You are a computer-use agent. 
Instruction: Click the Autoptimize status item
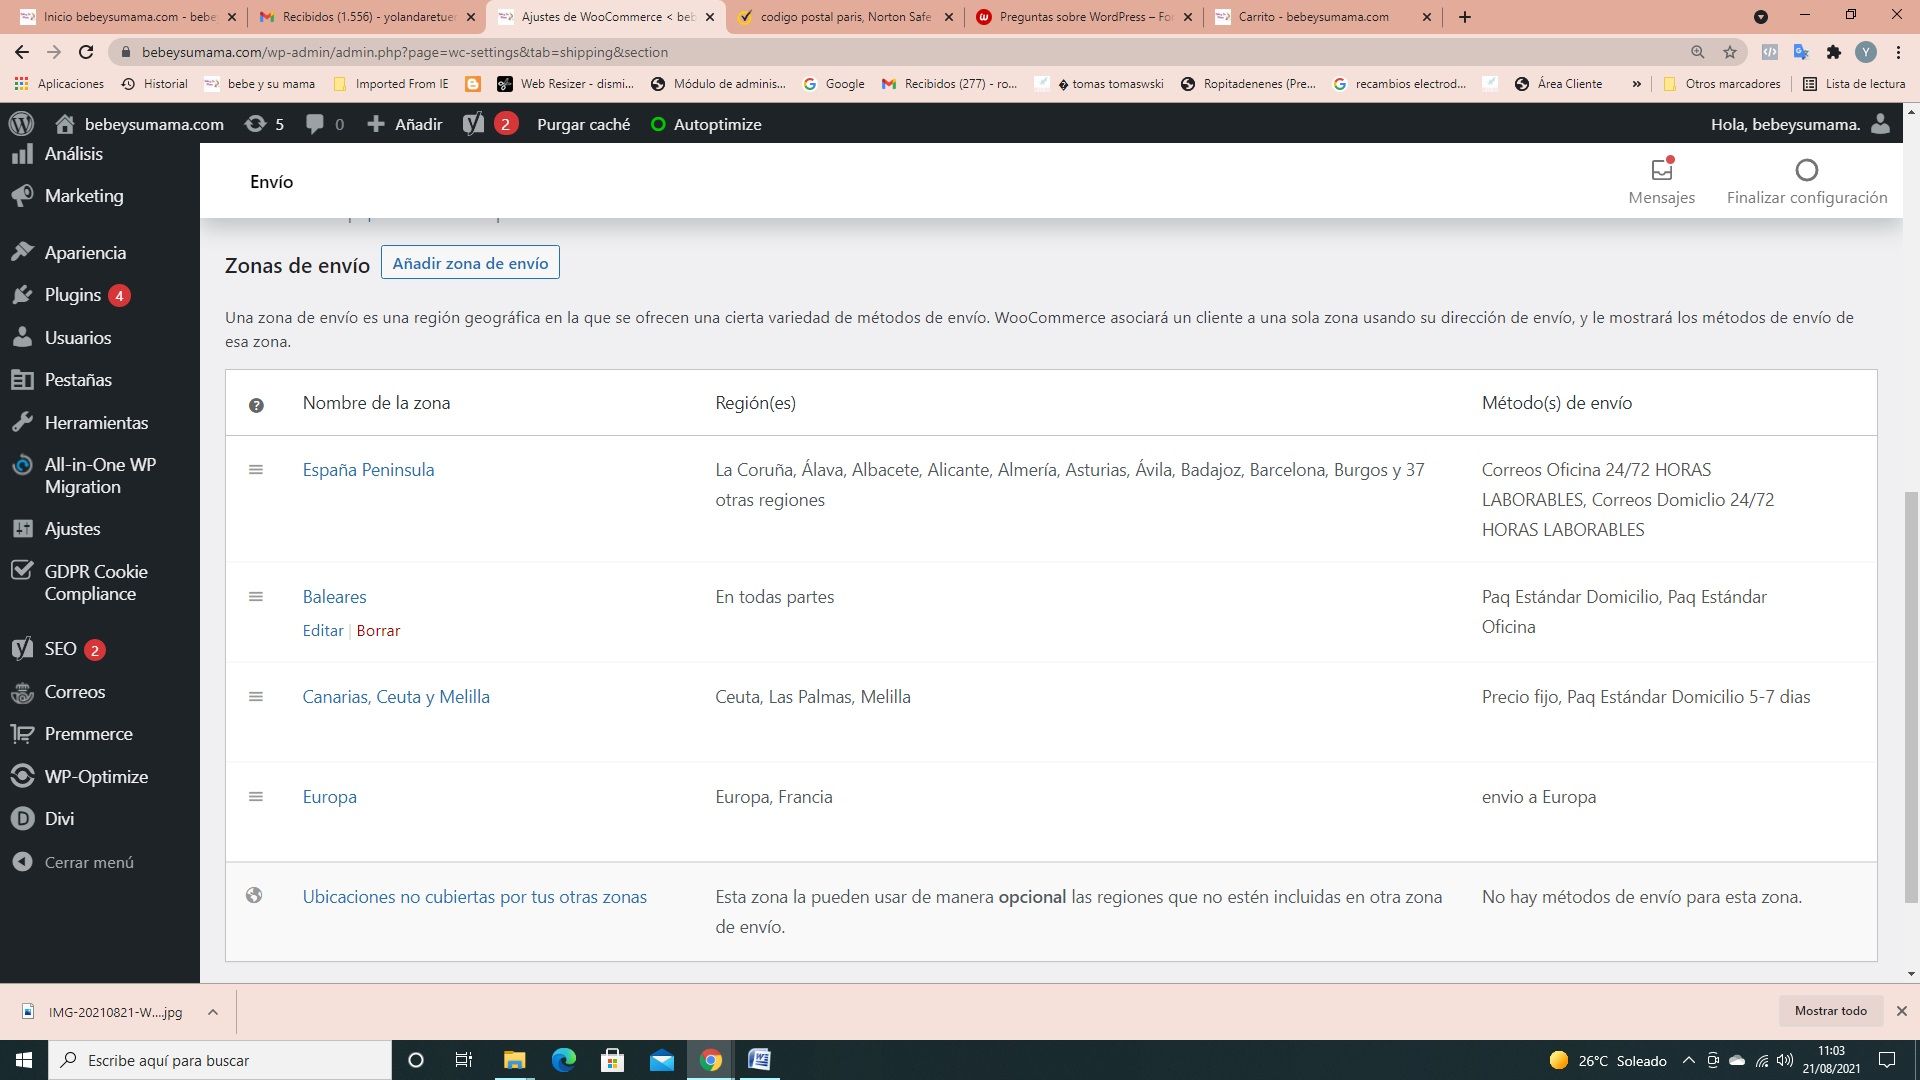coord(706,124)
